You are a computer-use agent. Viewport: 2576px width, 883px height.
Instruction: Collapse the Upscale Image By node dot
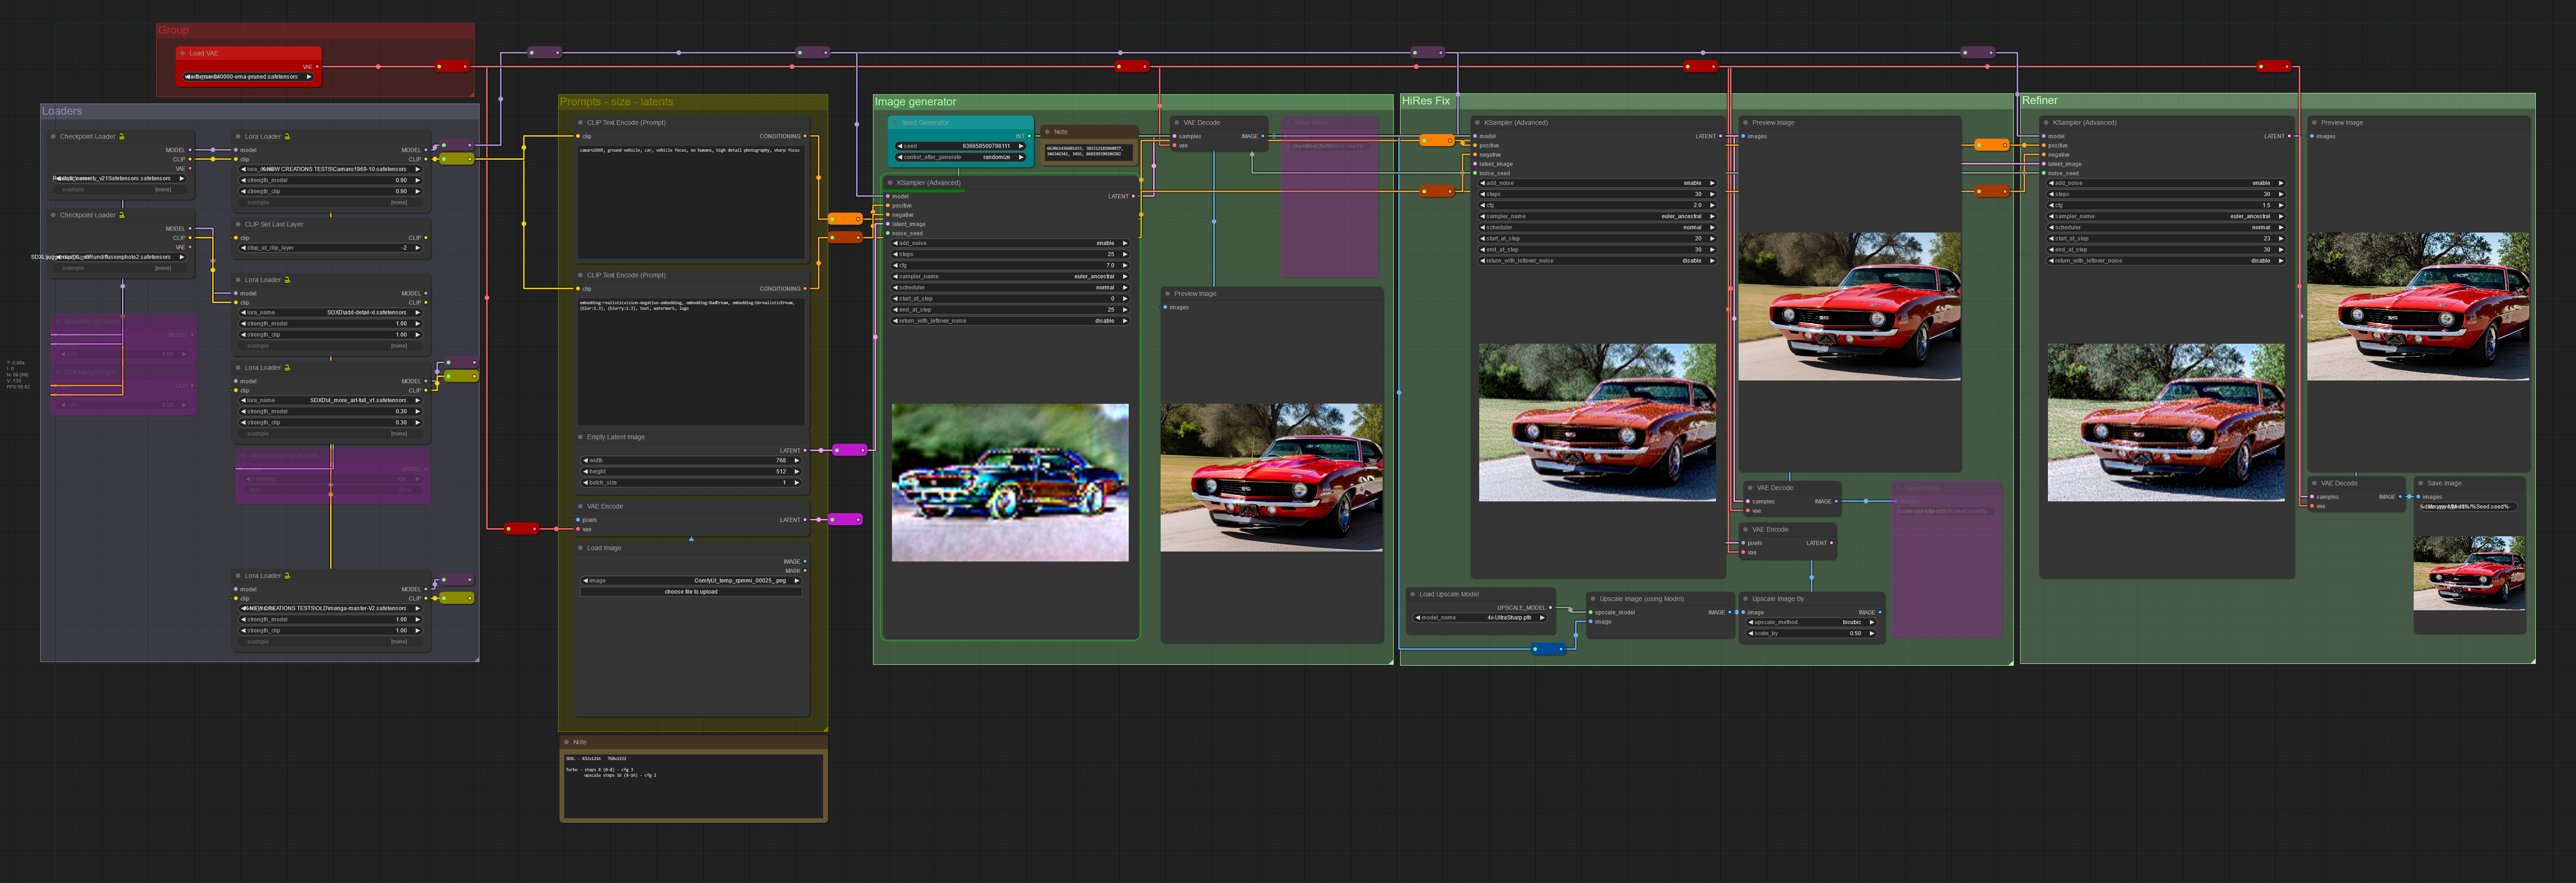(1746, 599)
